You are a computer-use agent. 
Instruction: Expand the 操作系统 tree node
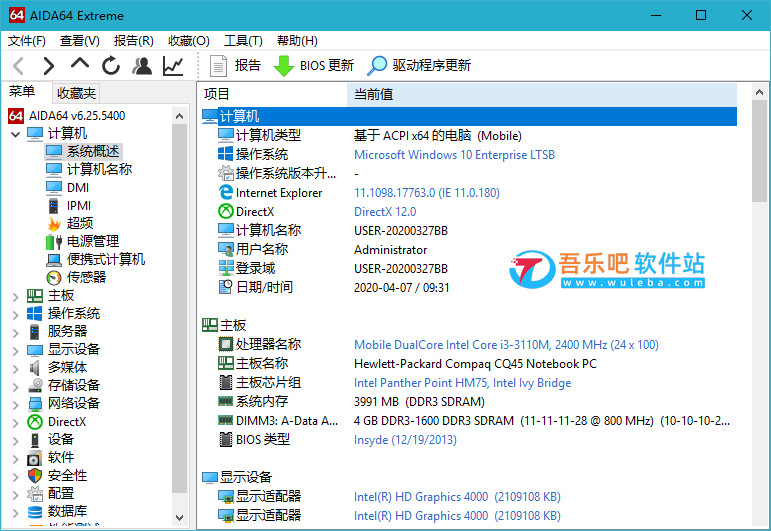[x=15, y=314]
